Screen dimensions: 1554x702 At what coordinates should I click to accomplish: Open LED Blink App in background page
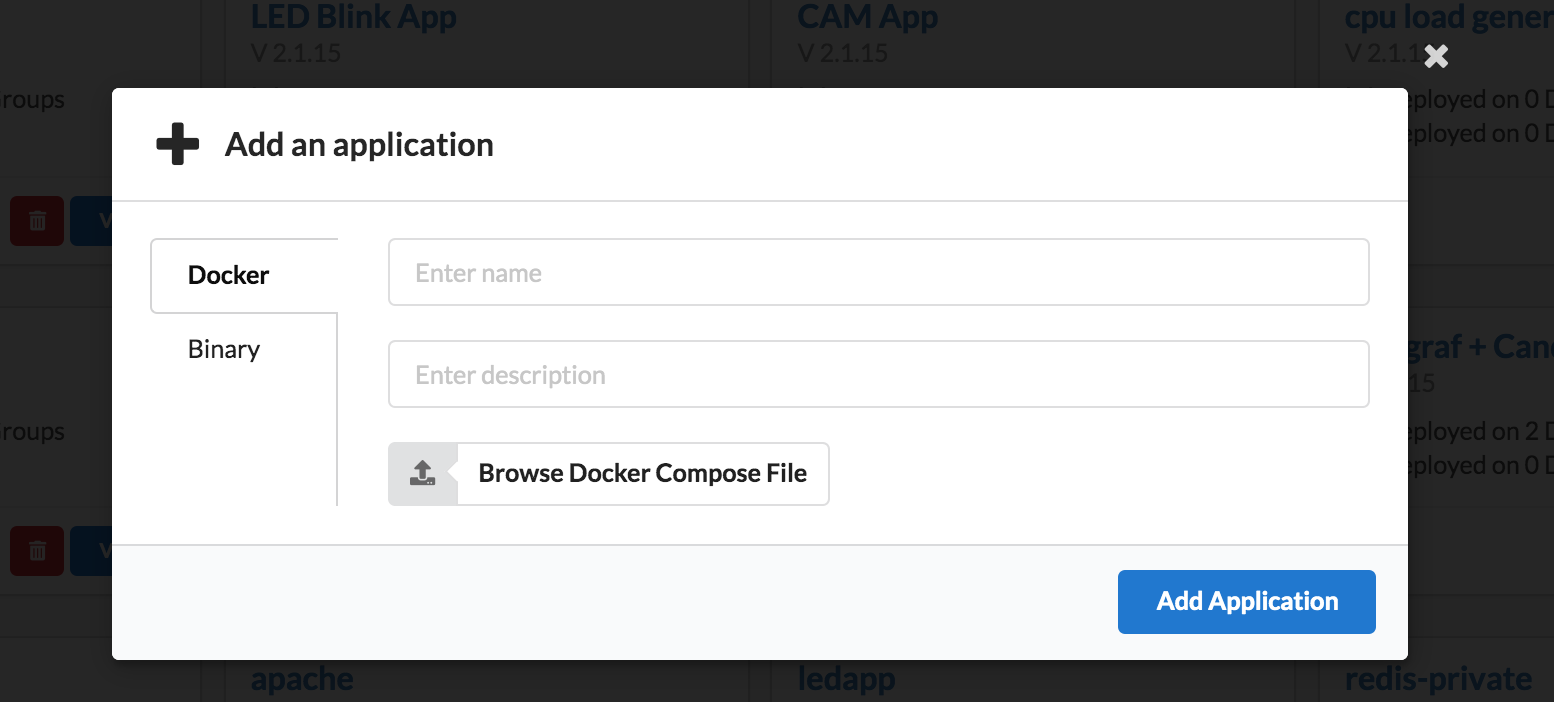pos(353,16)
